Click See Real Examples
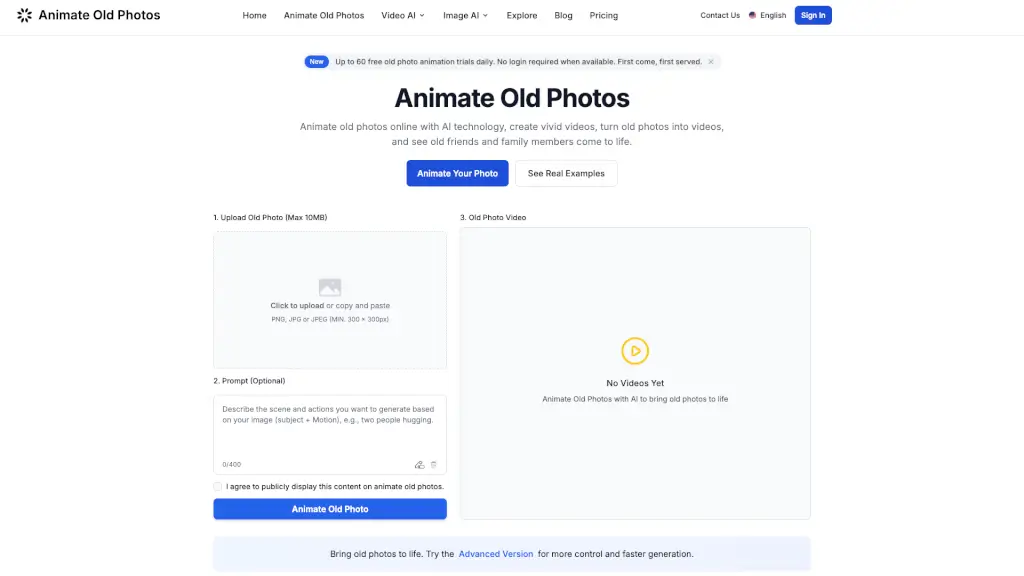 tap(566, 173)
